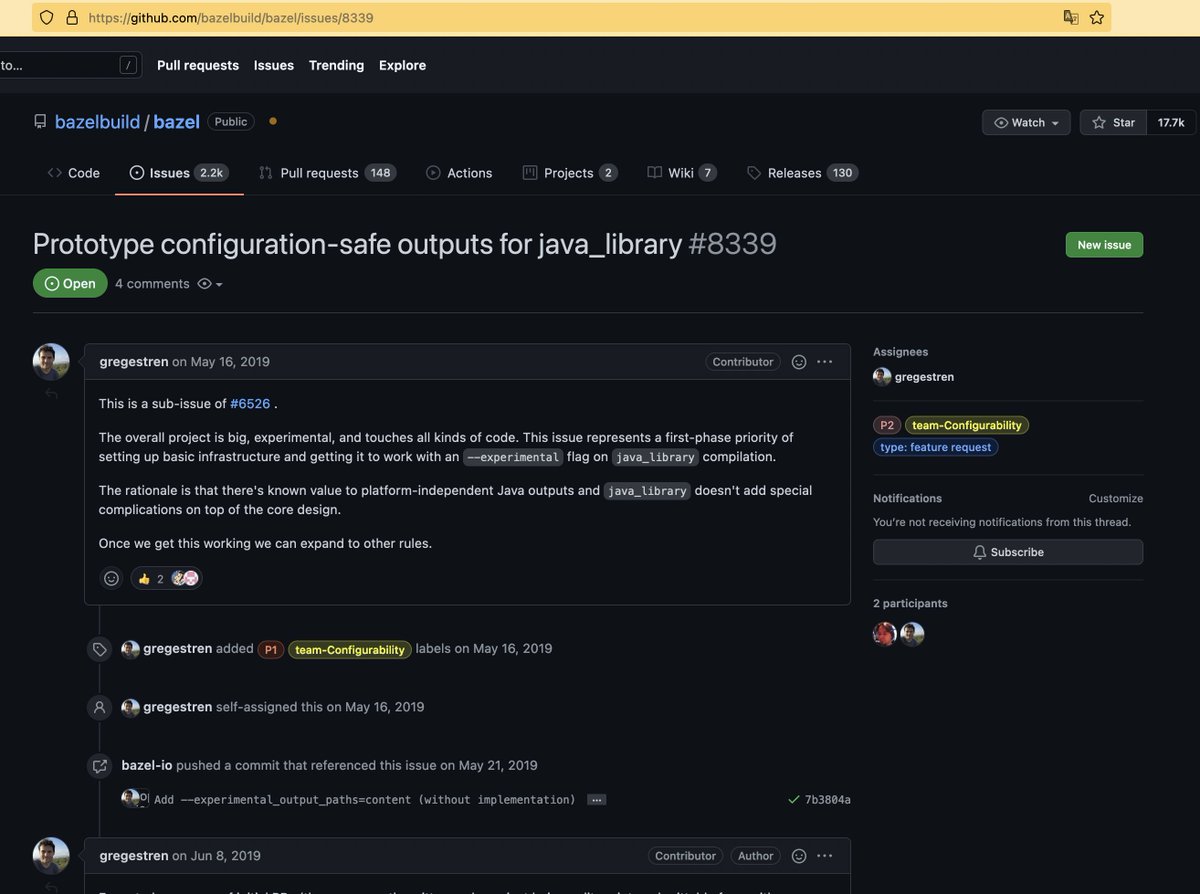Open the experimental_output_paths commit message link

tap(365, 800)
